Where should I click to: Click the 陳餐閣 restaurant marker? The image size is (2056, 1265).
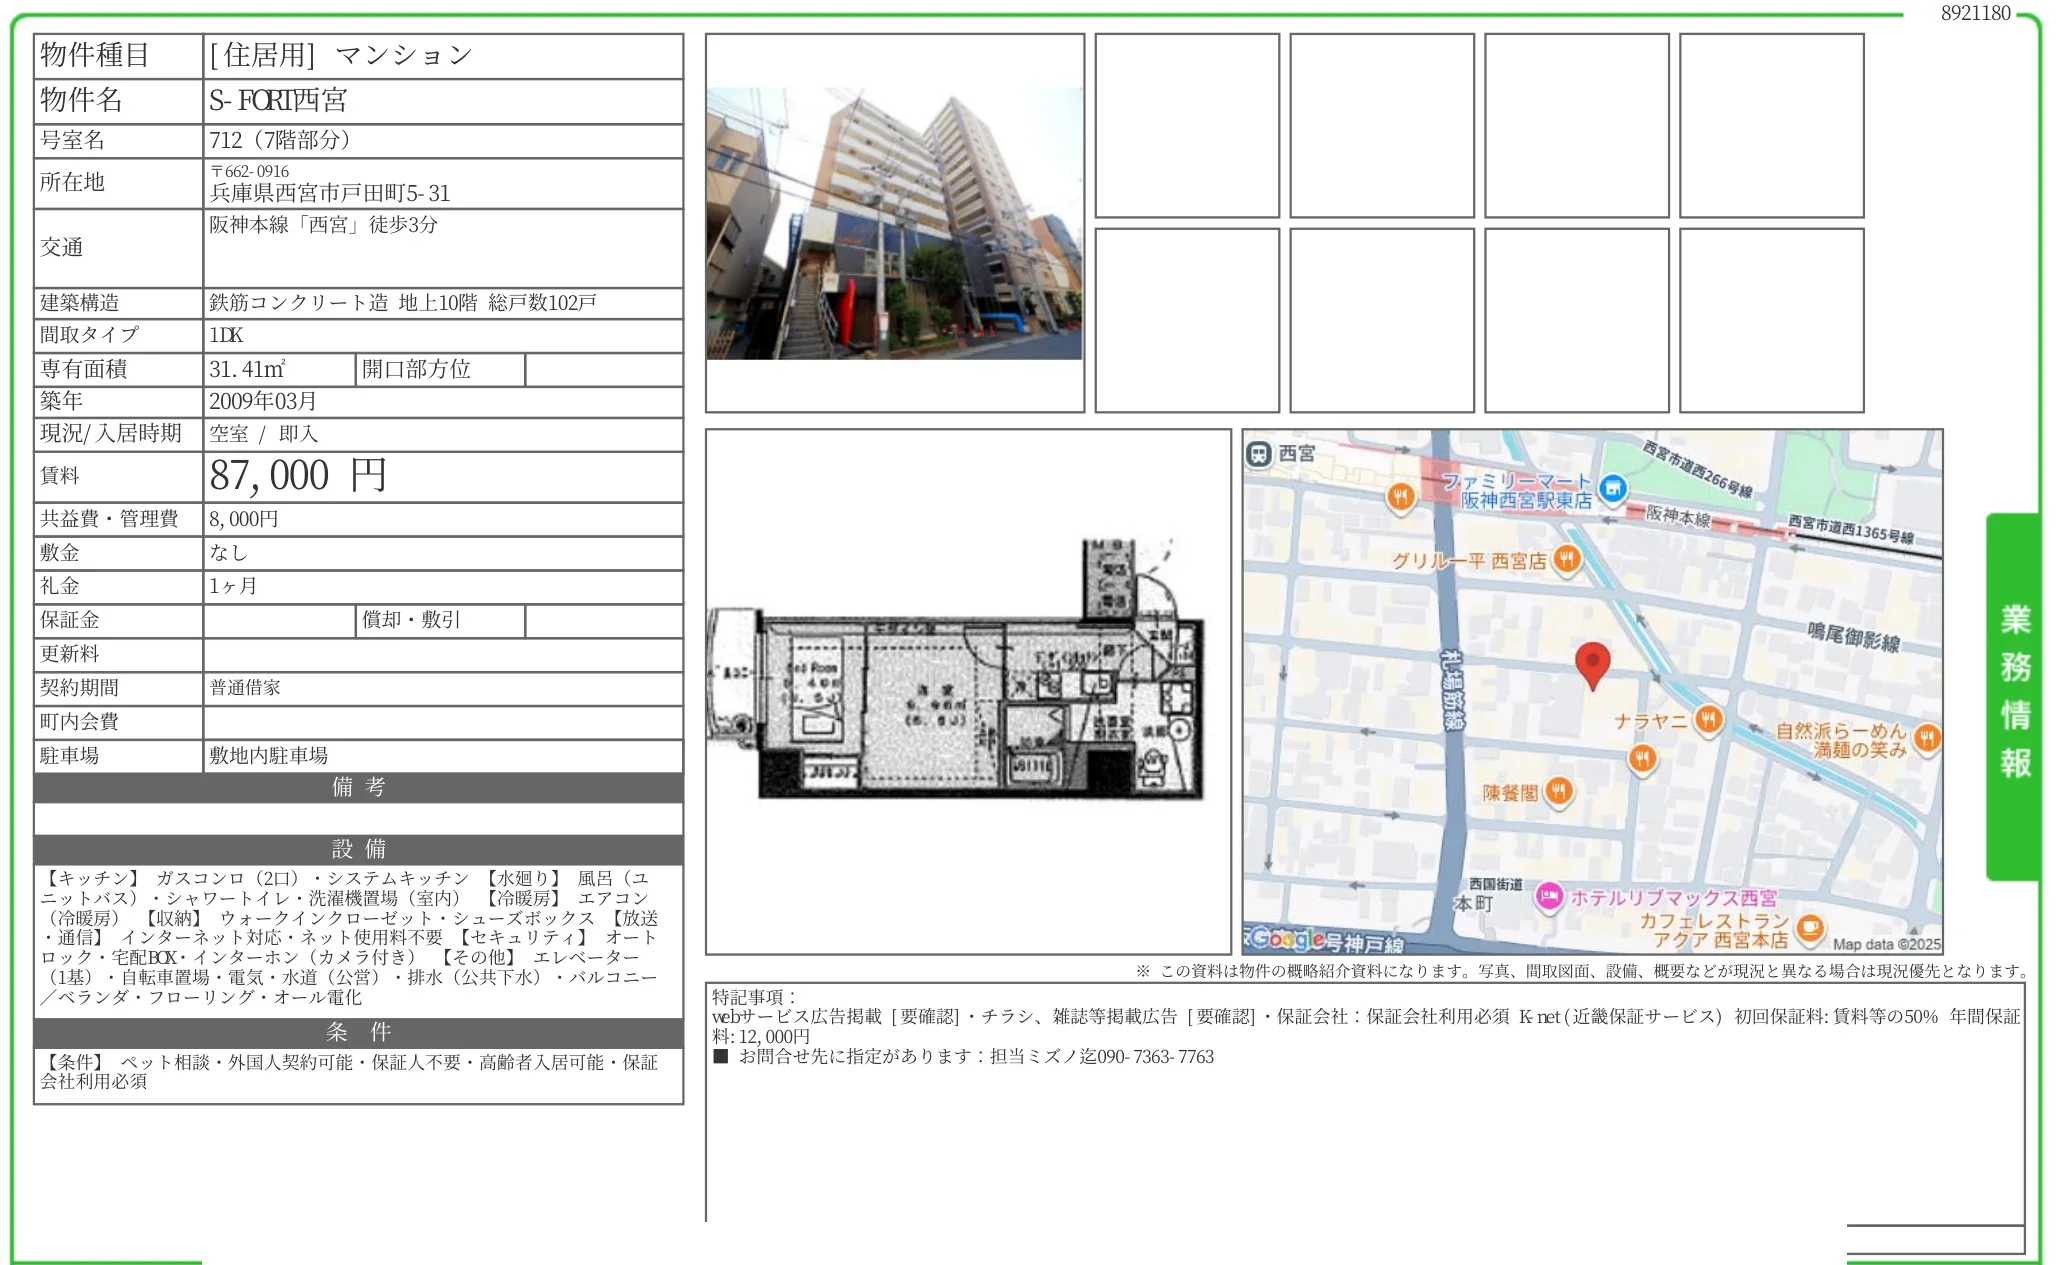pyautogui.click(x=1558, y=792)
